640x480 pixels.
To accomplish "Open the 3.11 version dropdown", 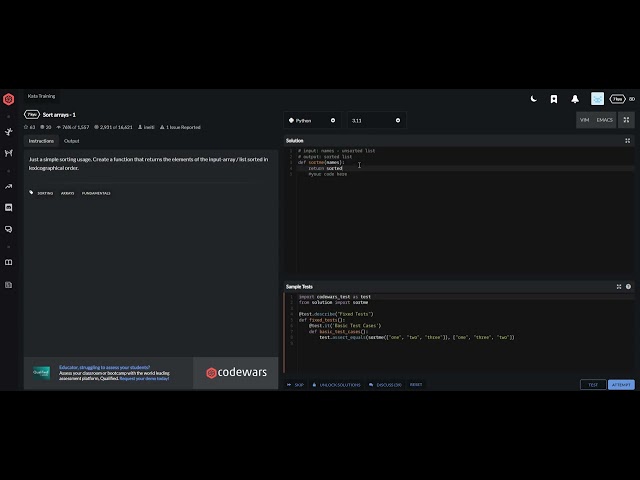I will coord(377,120).
